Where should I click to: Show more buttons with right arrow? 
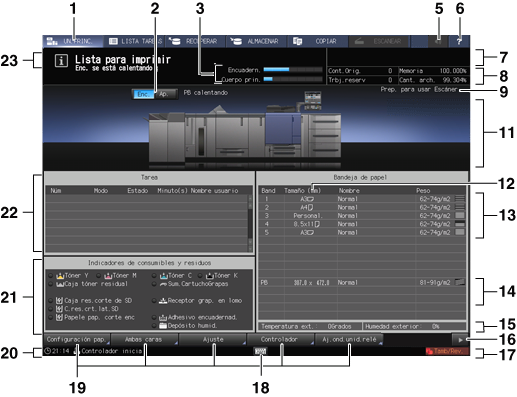pyautogui.click(x=460, y=340)
